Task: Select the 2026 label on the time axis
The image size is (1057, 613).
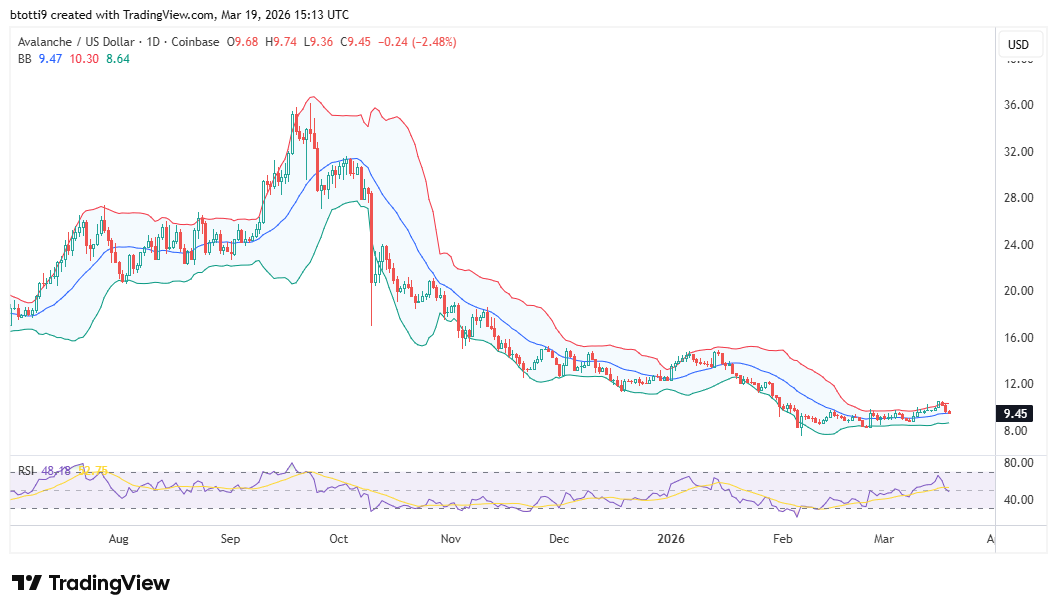Action: (x=670, y=539)
